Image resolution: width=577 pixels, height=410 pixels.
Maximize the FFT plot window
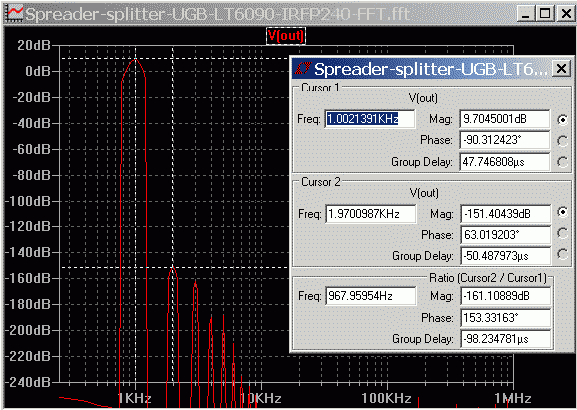point(545,14)
